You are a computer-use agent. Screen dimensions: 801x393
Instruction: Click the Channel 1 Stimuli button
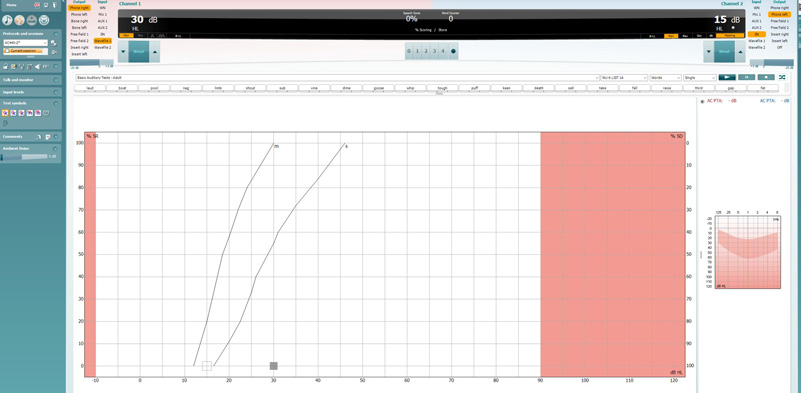[139, 52]
